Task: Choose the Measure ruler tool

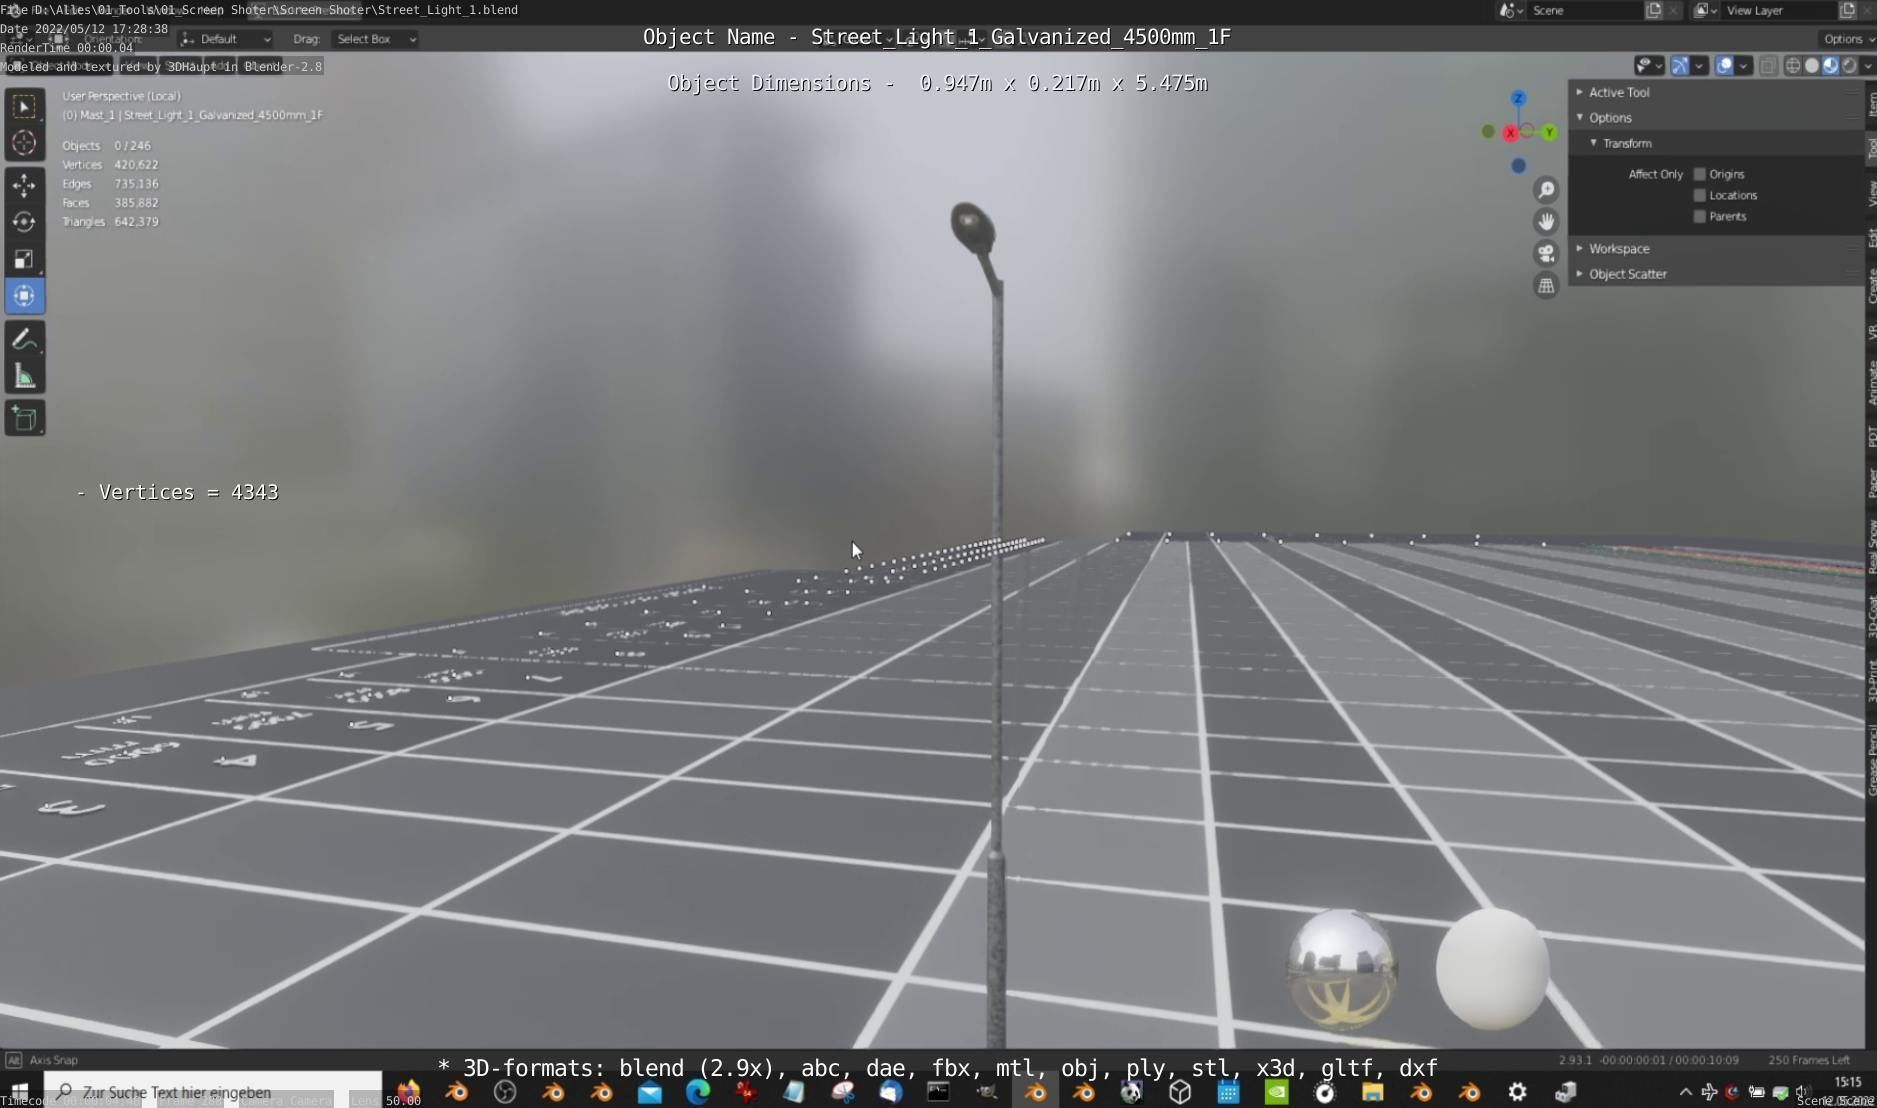Action: pyautogui.click(x=24, y=376)
